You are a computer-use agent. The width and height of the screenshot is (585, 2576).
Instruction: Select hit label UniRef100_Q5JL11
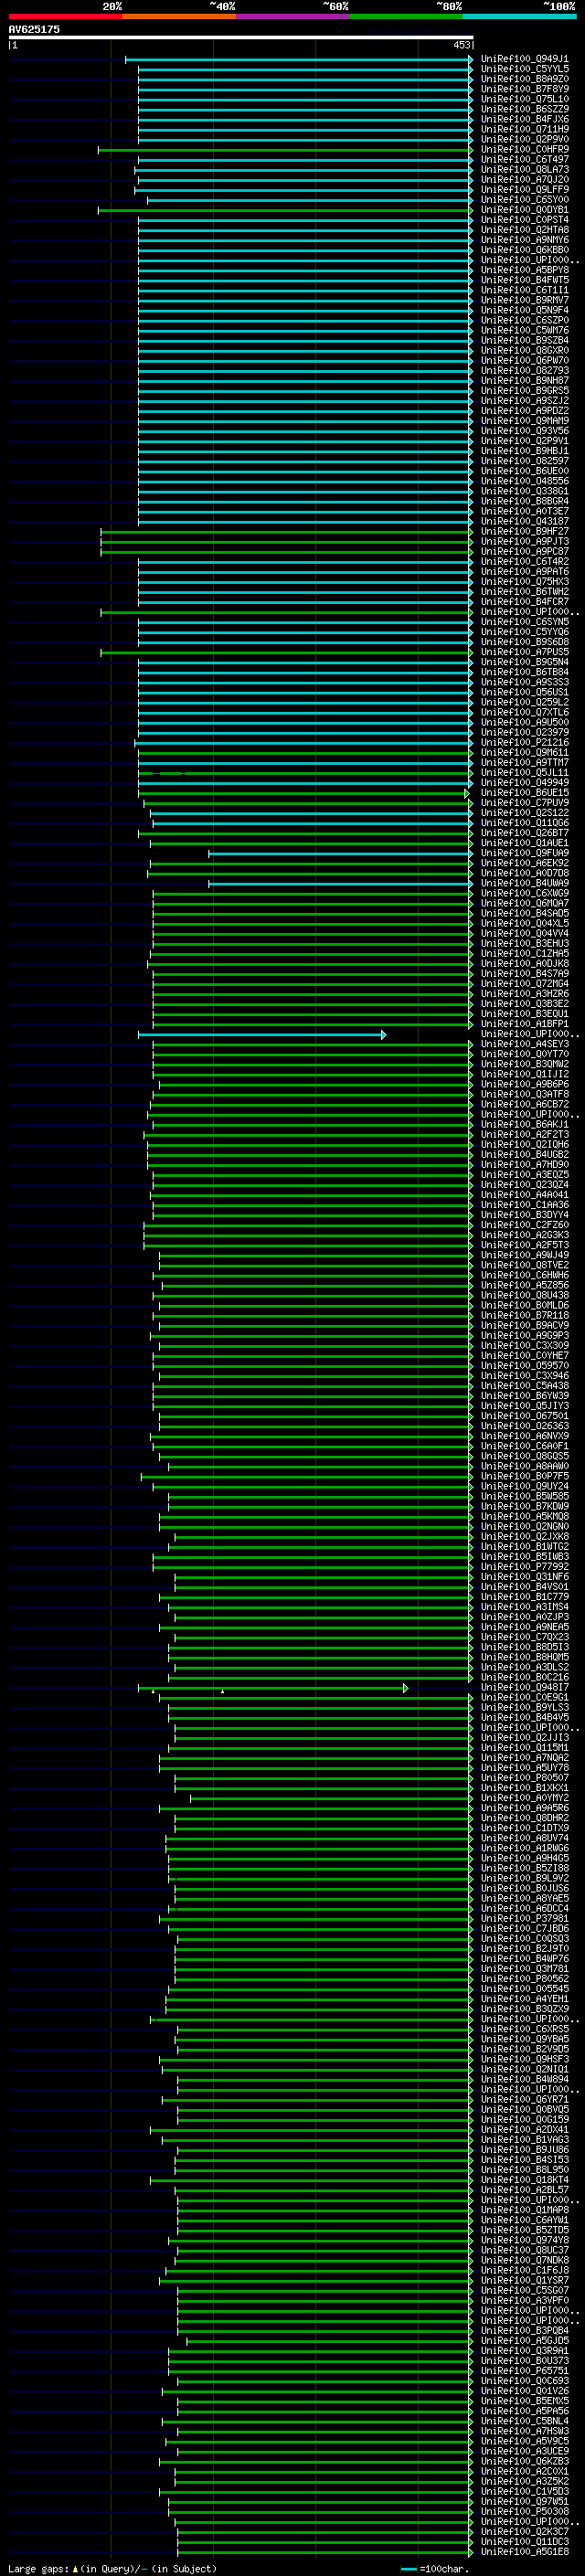coord(525,773)
